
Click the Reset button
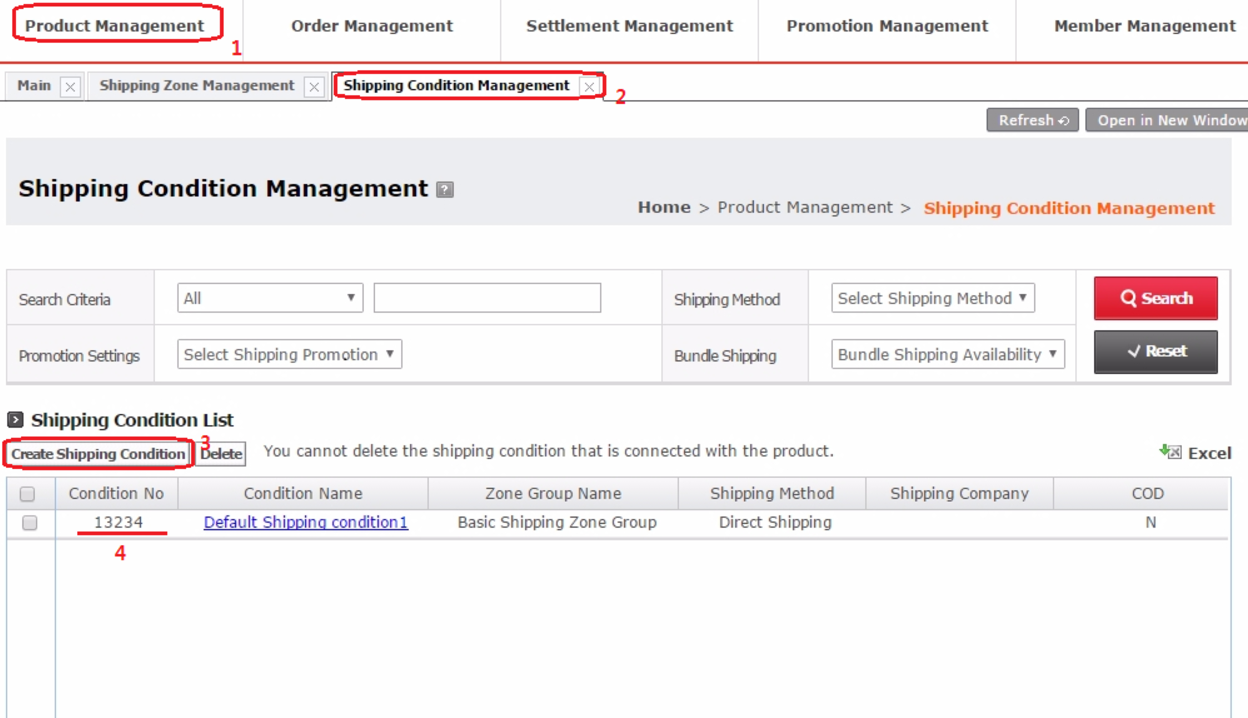[1156, 352]
